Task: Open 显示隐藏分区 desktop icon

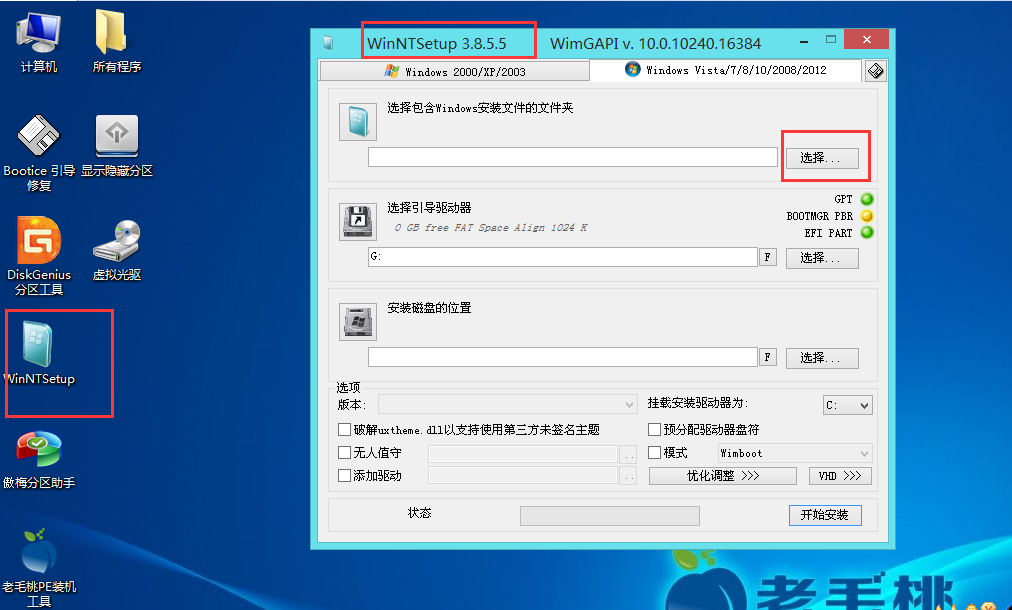Action: point(117,145)
